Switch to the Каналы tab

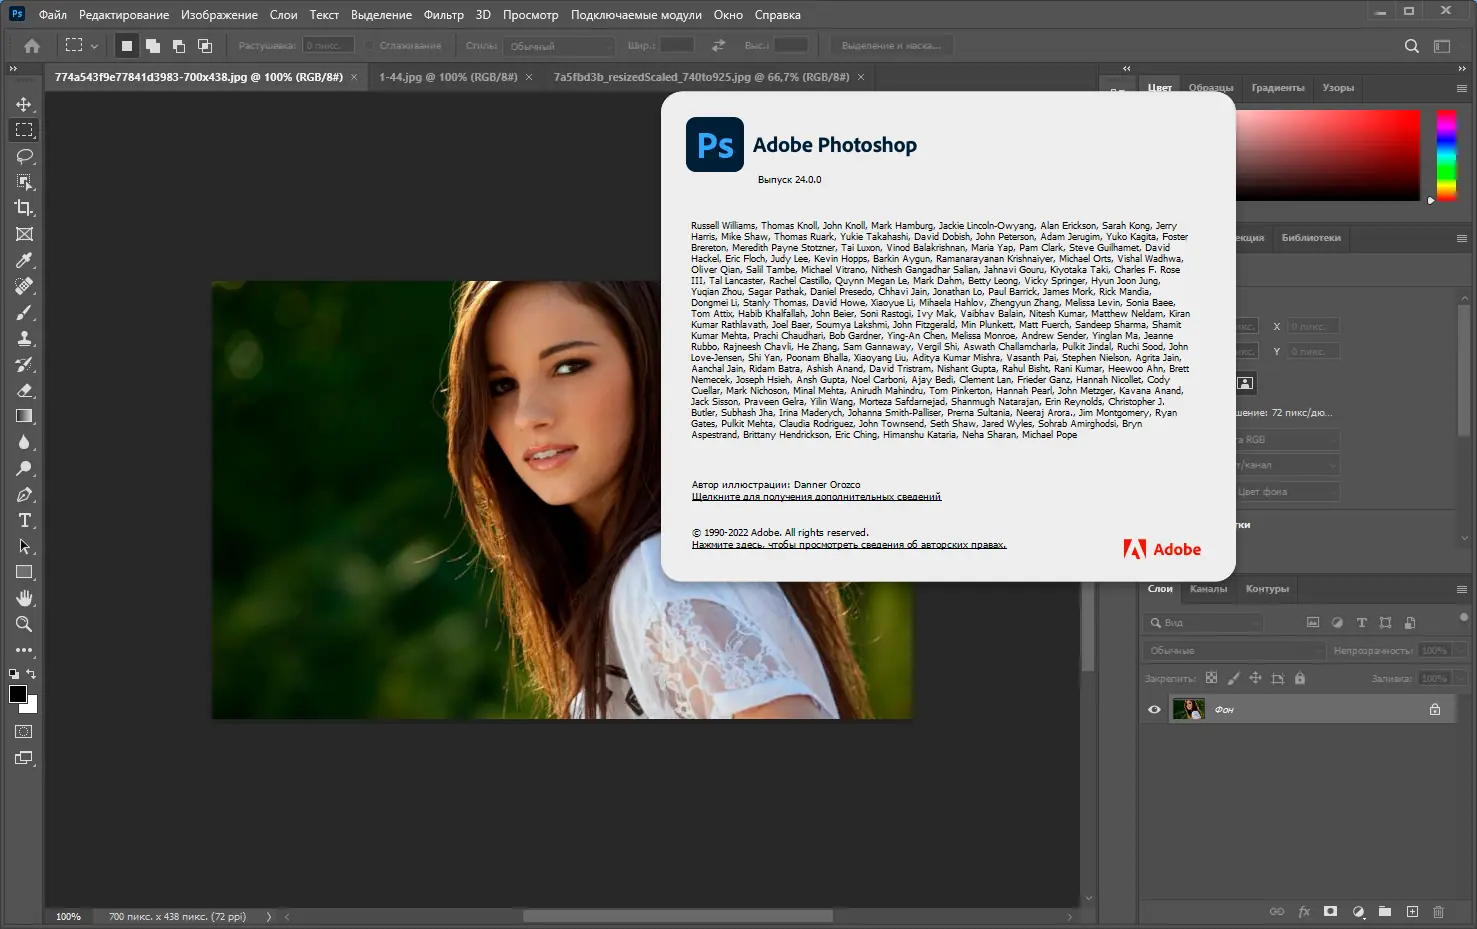click(1208, 589)
